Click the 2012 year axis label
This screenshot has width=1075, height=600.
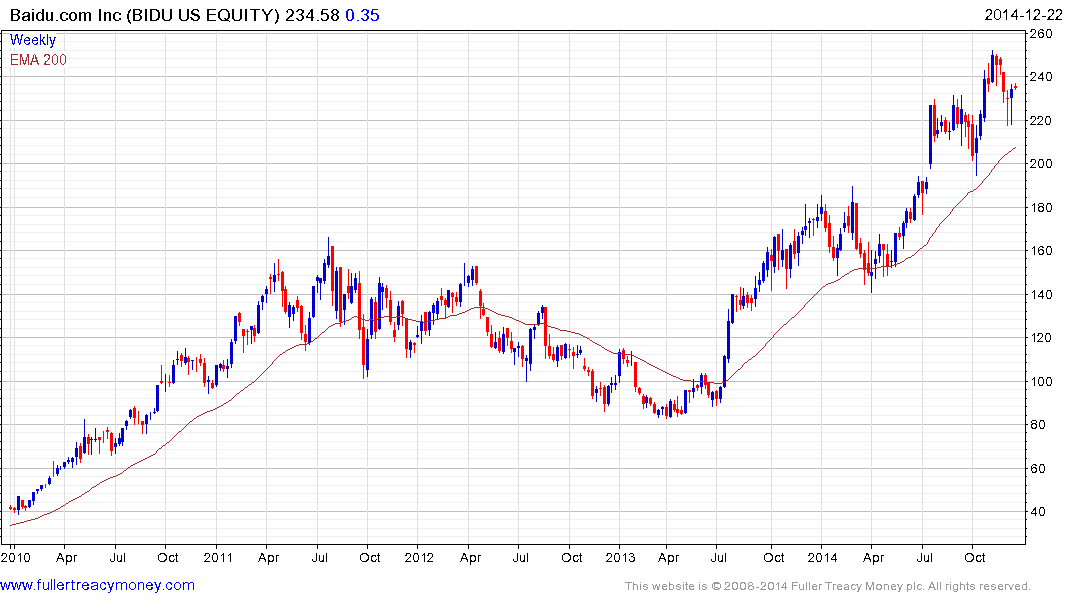point(419,557)
